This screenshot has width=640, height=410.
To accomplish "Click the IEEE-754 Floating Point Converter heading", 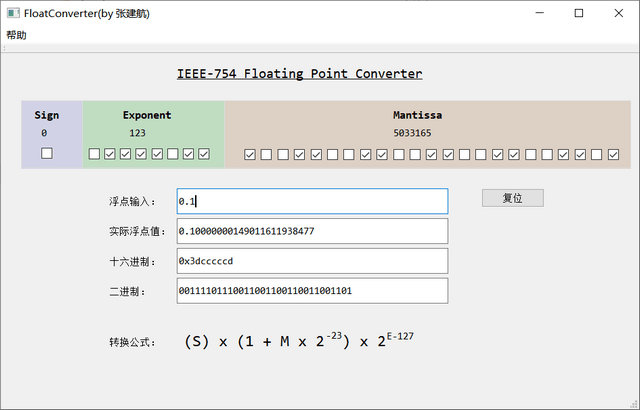I will click(299, 74).
